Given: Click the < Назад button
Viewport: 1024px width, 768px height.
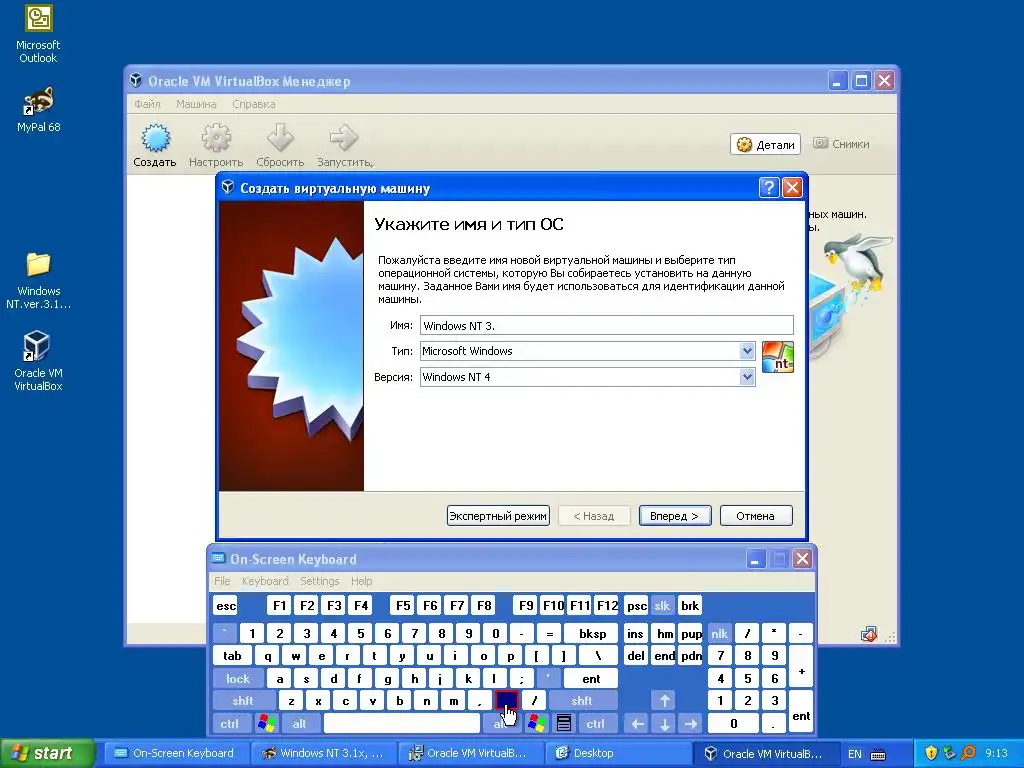Looking at the screenshot, I should (x=594, y=516).
